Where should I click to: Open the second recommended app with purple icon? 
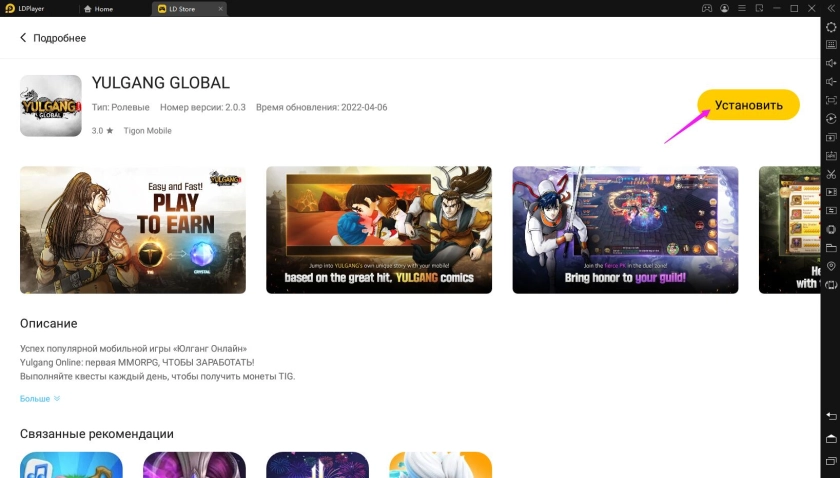(194, 465)
